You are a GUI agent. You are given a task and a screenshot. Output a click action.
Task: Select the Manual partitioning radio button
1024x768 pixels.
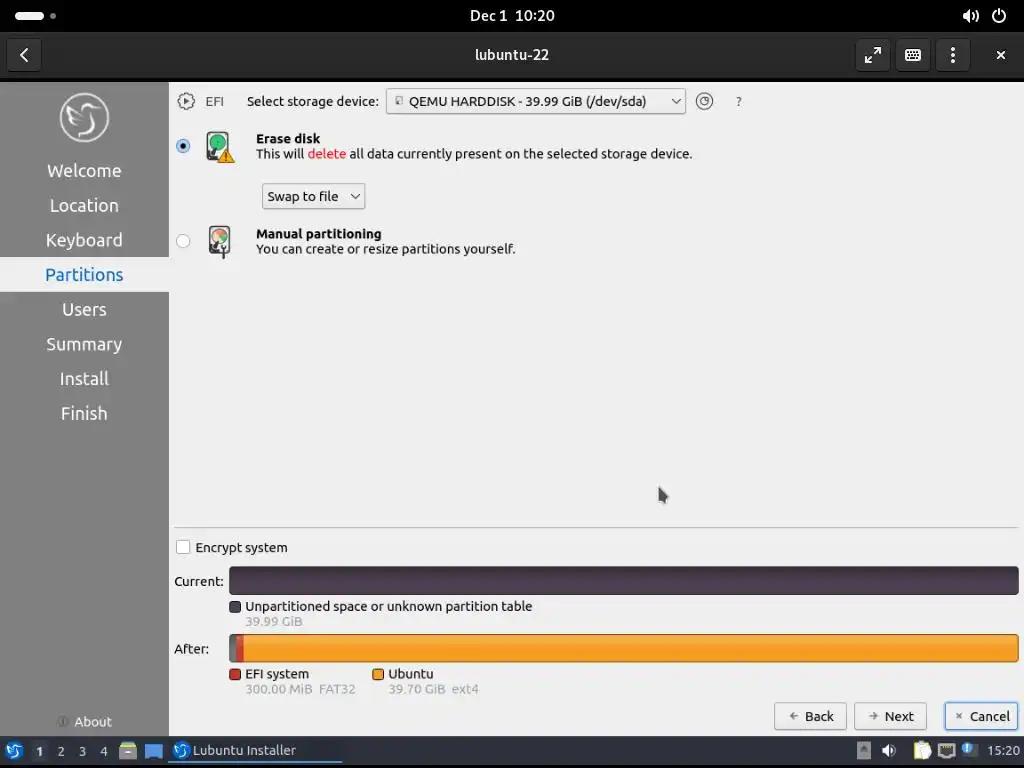(183, 241)
